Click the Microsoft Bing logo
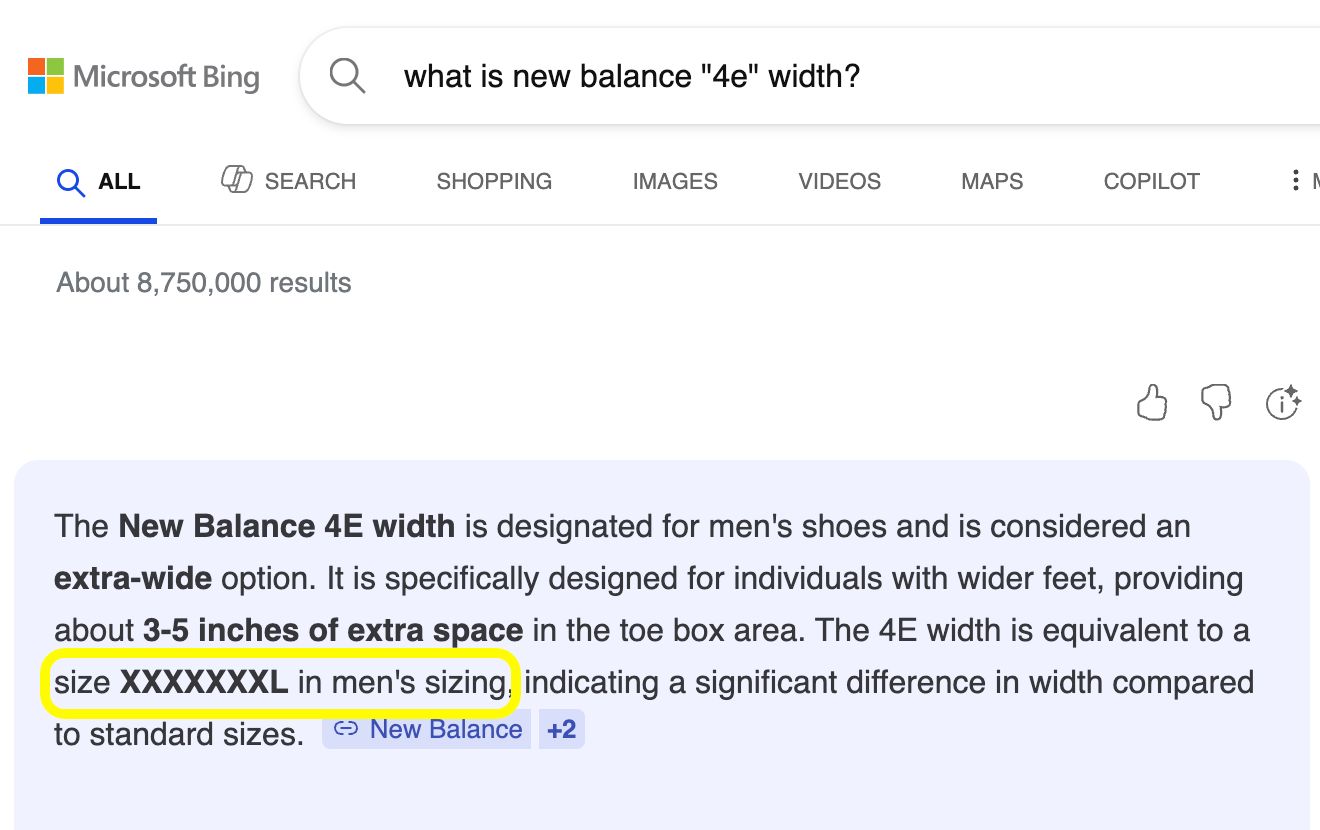Screen dimensions: 1320x830 [143, 75]
